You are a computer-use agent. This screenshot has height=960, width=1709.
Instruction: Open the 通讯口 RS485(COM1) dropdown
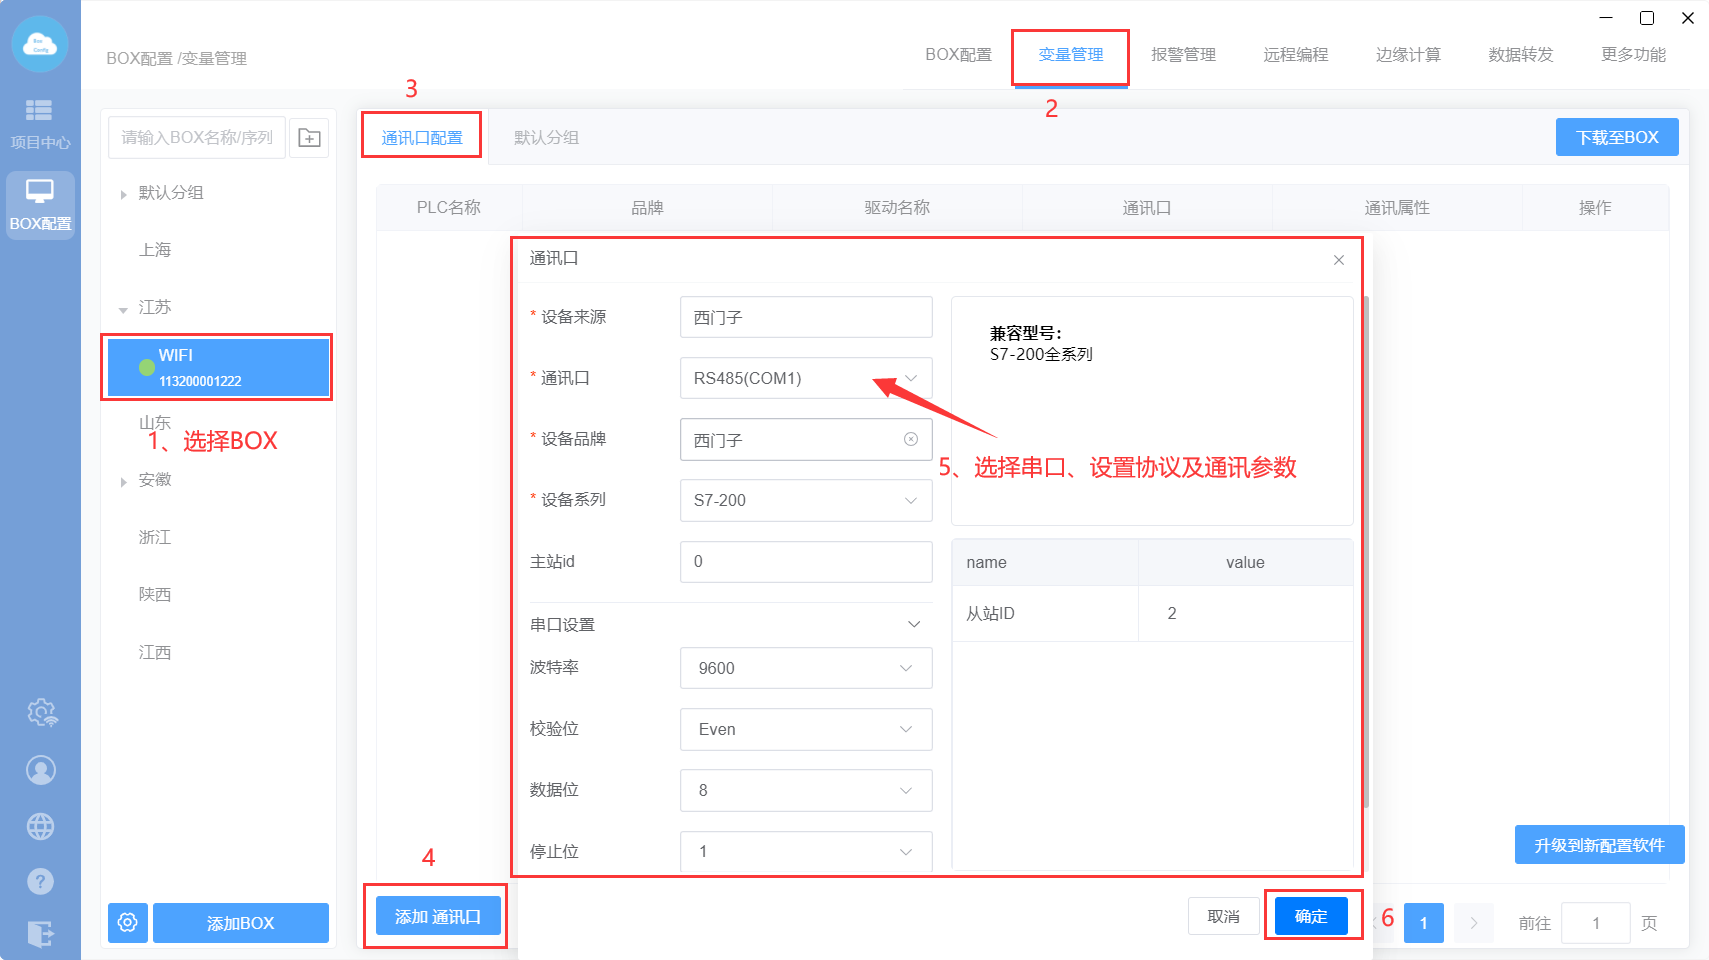tap(805, 378)
